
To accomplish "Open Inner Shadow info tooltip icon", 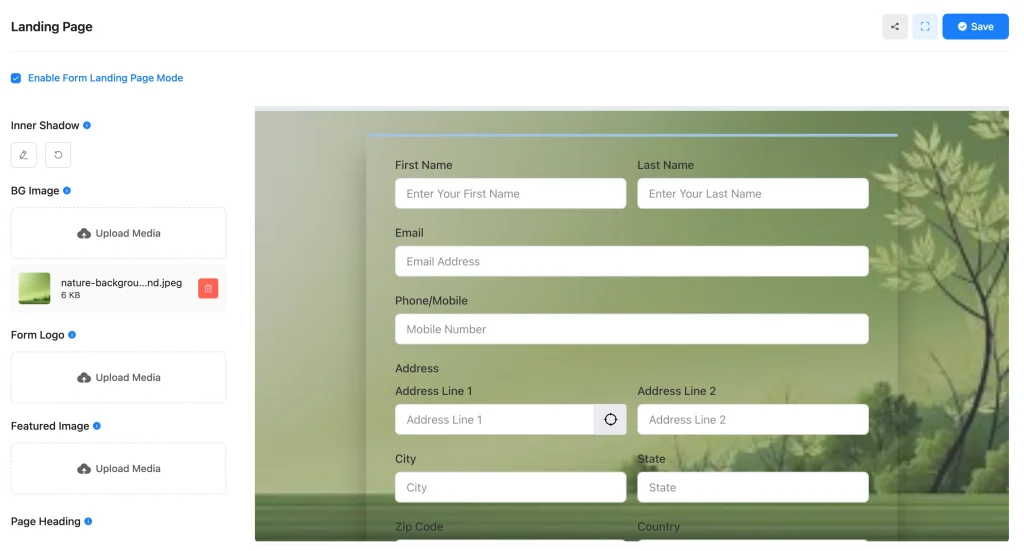I will (x=87, y=125).
